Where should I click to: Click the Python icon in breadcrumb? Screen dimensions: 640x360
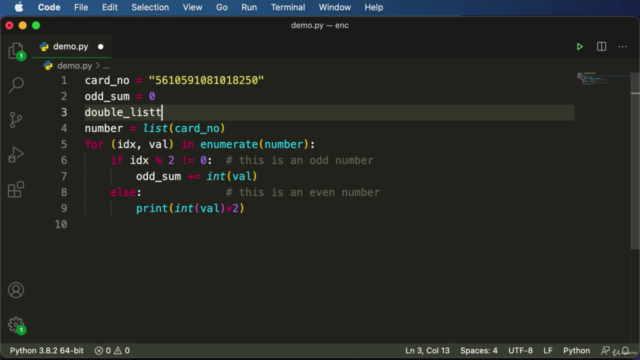coord(48,66)
